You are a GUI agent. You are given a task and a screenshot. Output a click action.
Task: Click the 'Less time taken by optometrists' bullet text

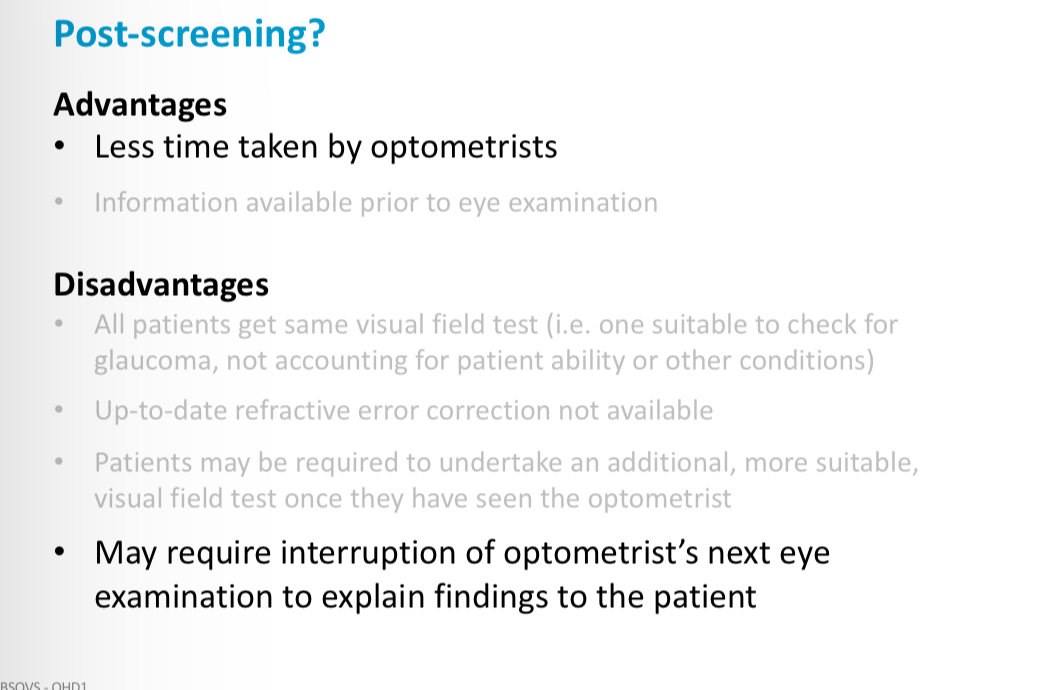326,147
